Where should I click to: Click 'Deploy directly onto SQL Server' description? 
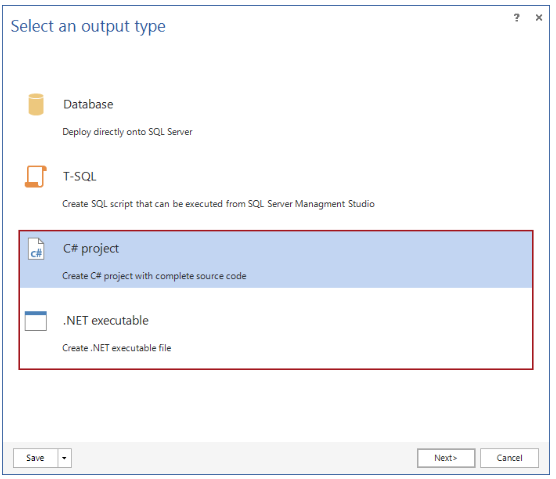click(127, 132)
